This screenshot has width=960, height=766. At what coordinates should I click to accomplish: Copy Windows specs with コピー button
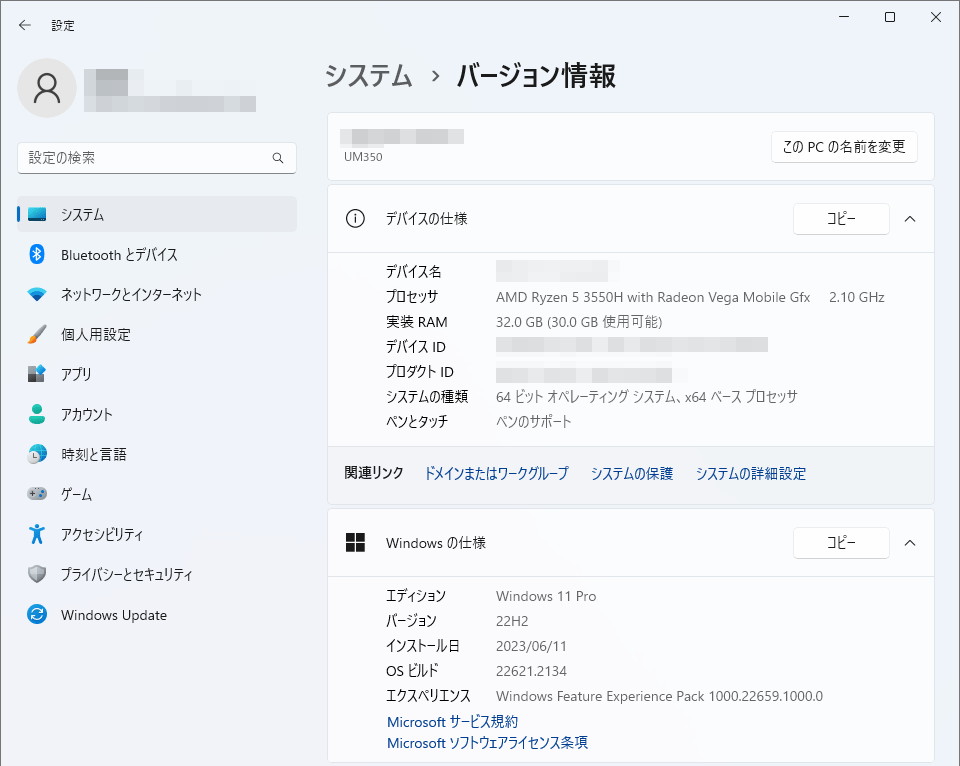(x=841, y=543)
